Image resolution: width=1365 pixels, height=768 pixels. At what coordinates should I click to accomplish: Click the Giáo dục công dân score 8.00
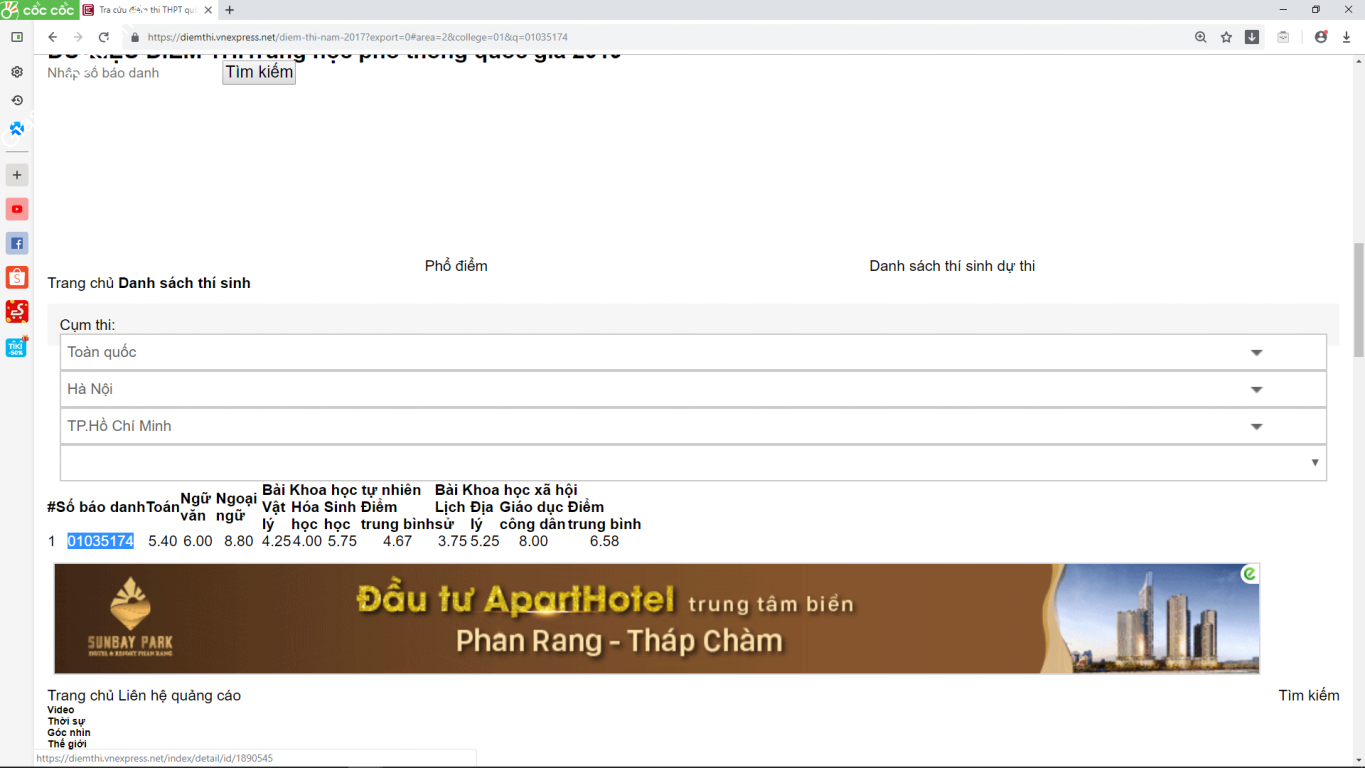(533, 541)
